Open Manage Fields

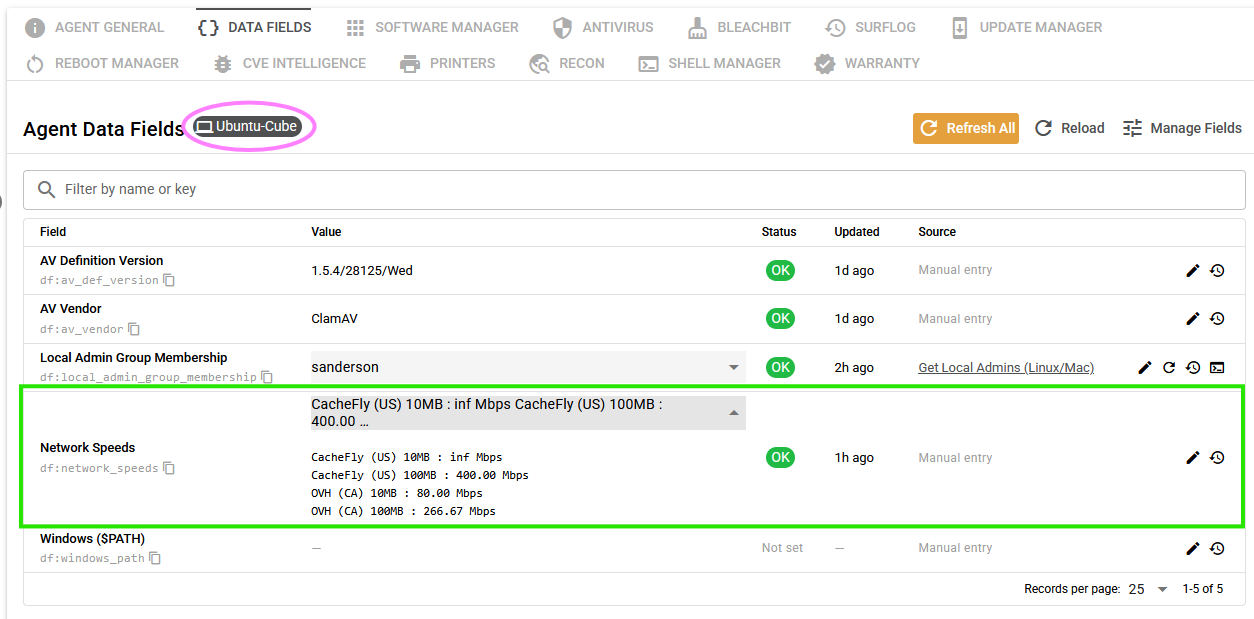[x=1181, y=128]
